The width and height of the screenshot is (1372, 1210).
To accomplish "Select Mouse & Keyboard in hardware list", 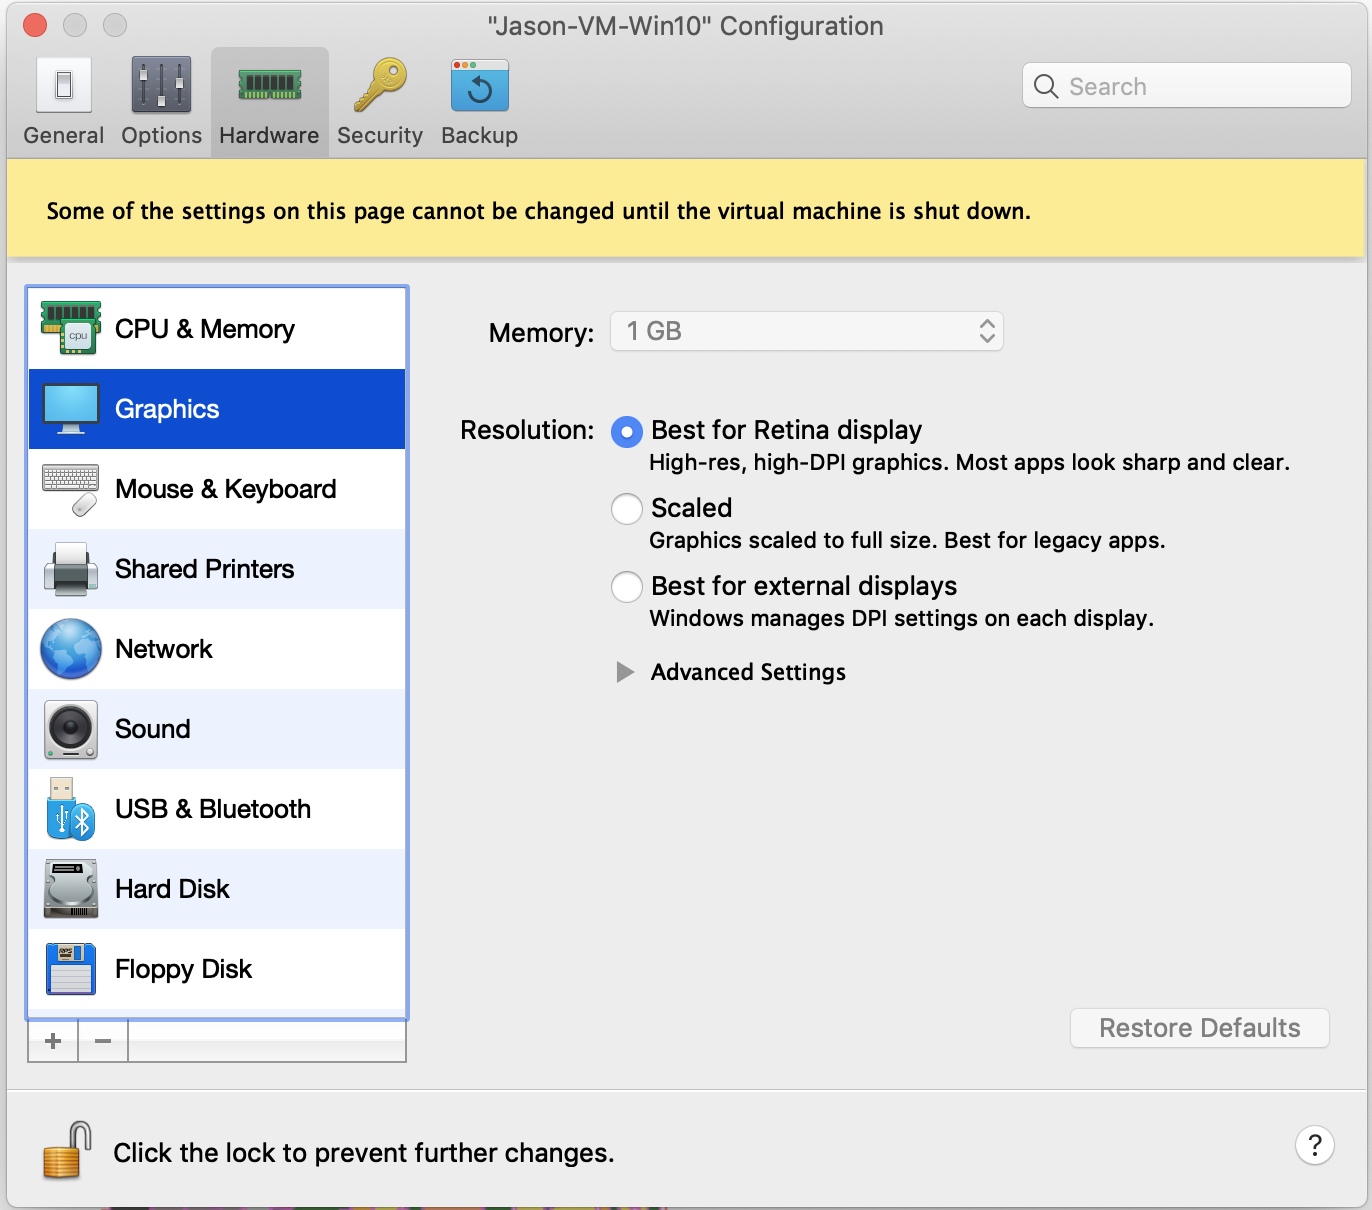I will click(217, 489).
